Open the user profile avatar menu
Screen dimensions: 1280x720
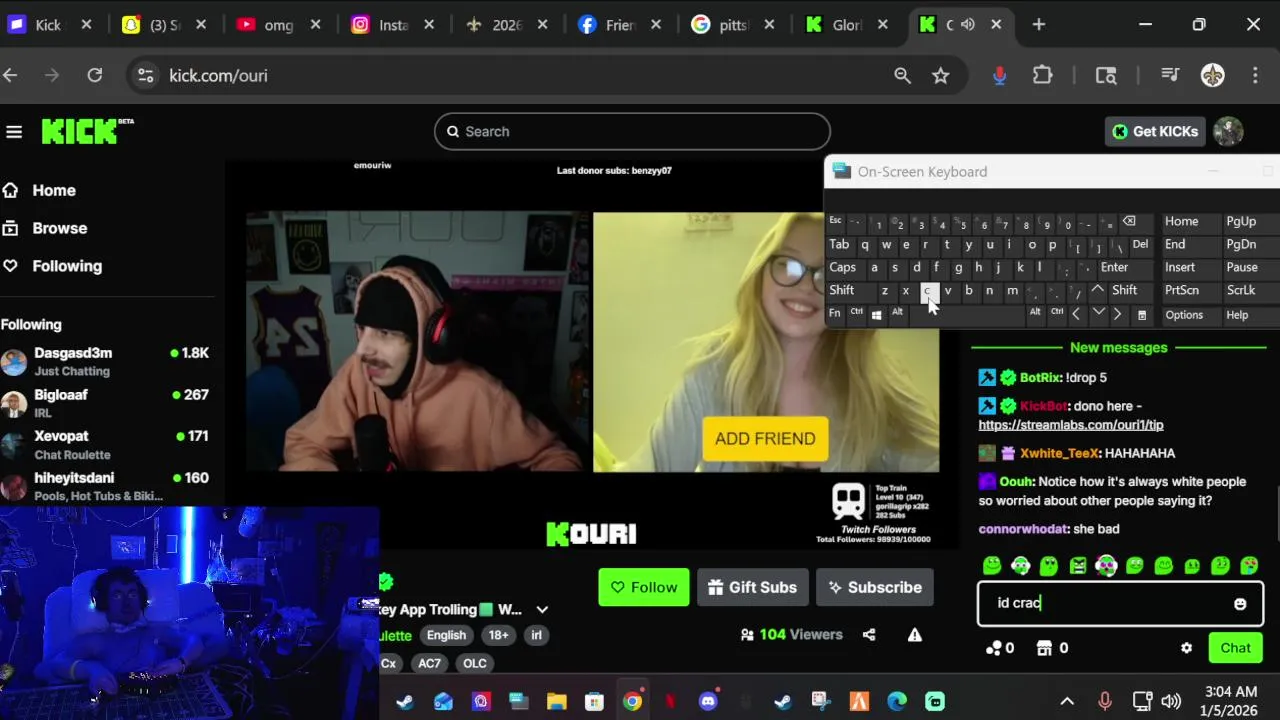[x=1228, y=131]
